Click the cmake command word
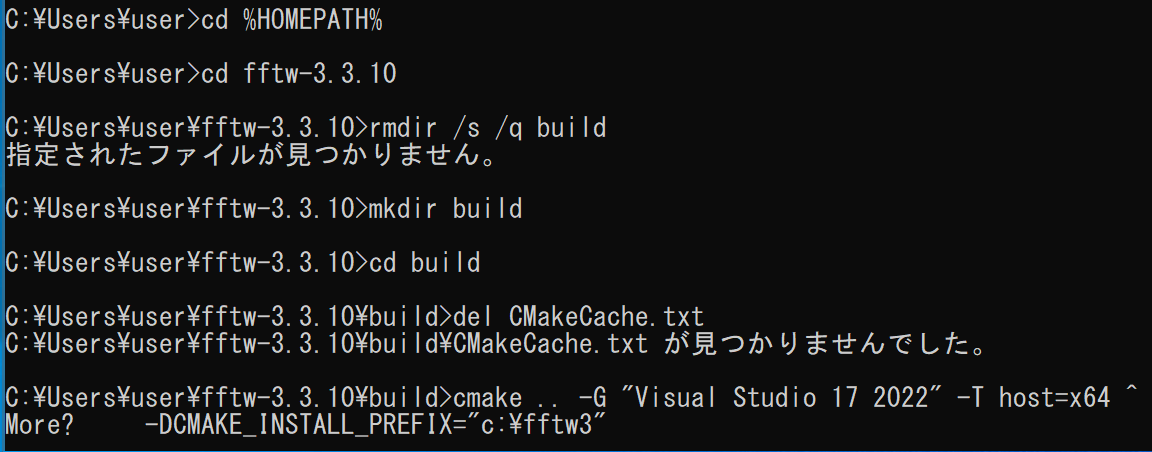Screen dimensions: 1152x452 tap(486, 398)
